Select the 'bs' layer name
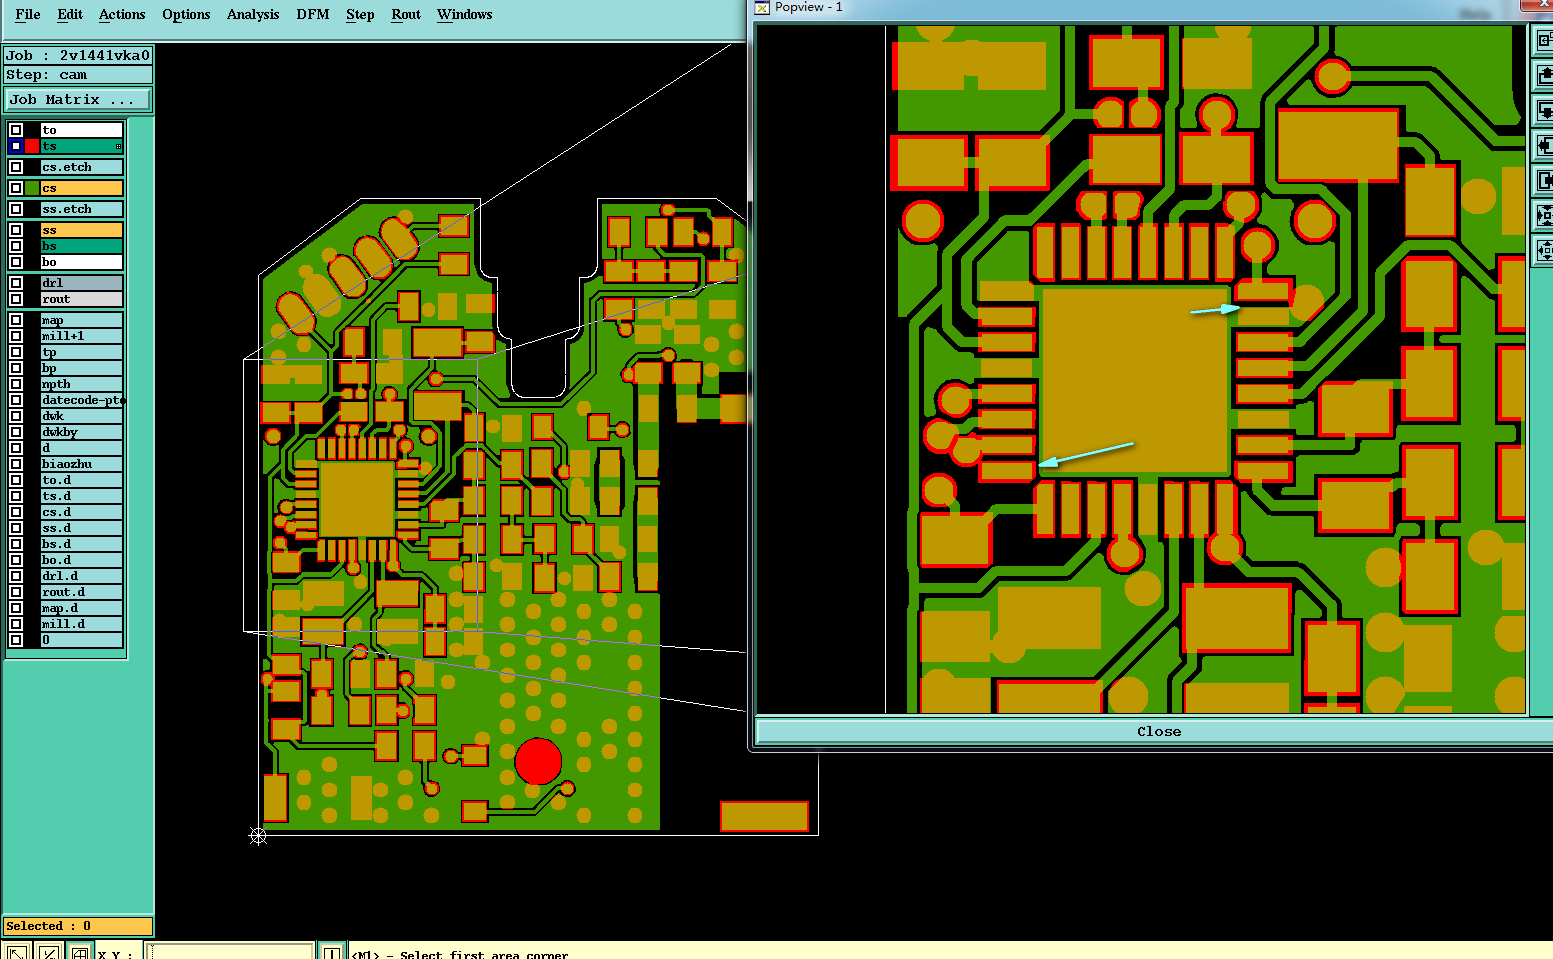The image size is (1553, 959). (81, 246)
